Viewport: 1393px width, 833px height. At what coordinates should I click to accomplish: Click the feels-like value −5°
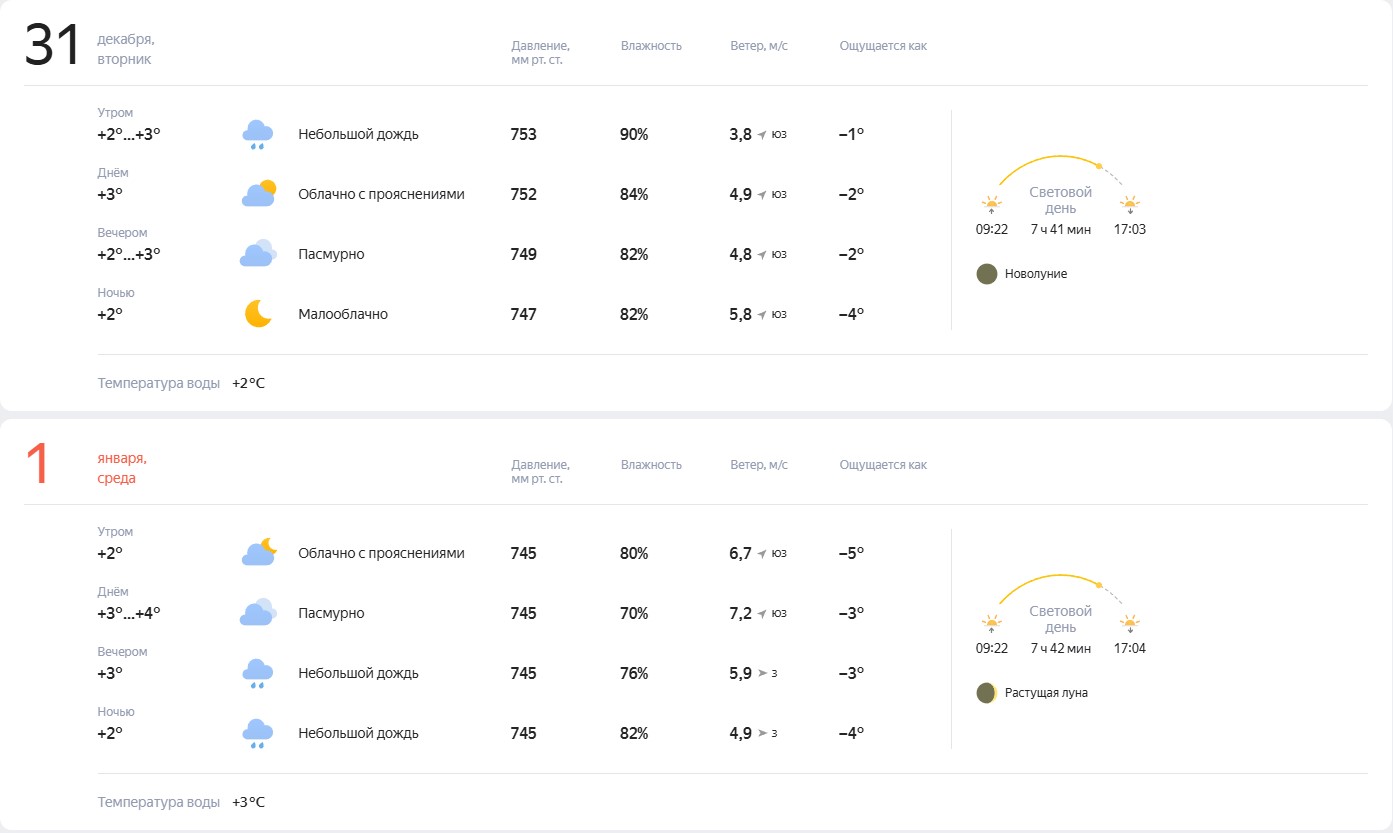(851, 553)
